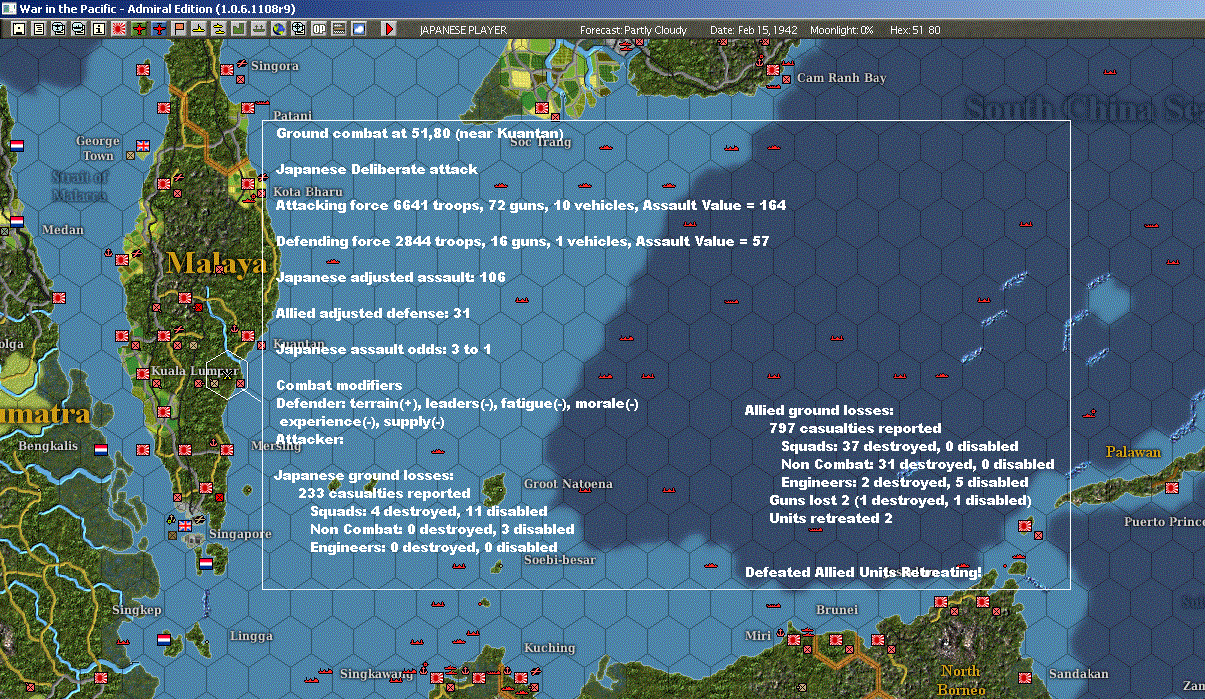1205x699 pixels.
Task: Click the red play arrow end-turn icon
Action: (390, 29)
